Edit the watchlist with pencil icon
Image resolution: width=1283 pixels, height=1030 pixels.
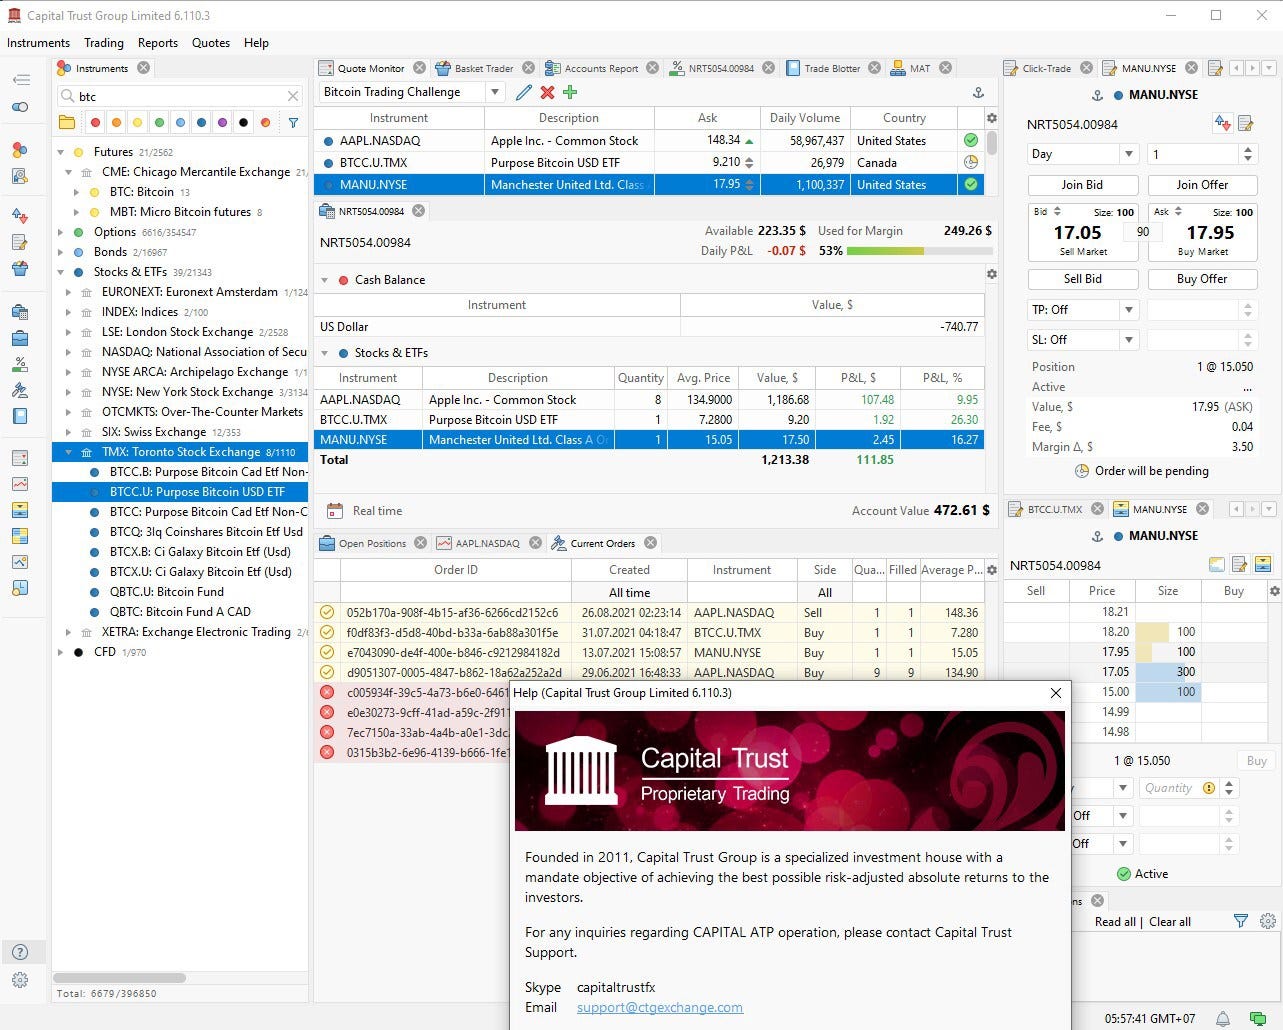click(x=524, y=92)
